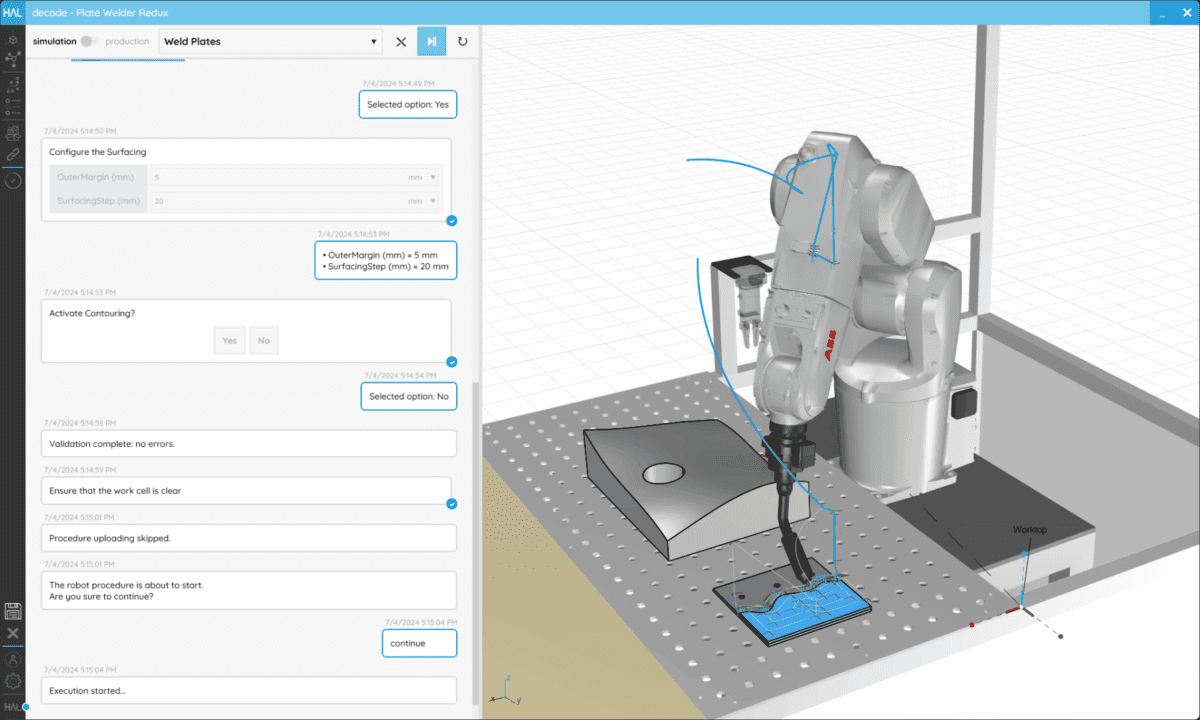Click the chain link connection icon

tap(13, 154)
